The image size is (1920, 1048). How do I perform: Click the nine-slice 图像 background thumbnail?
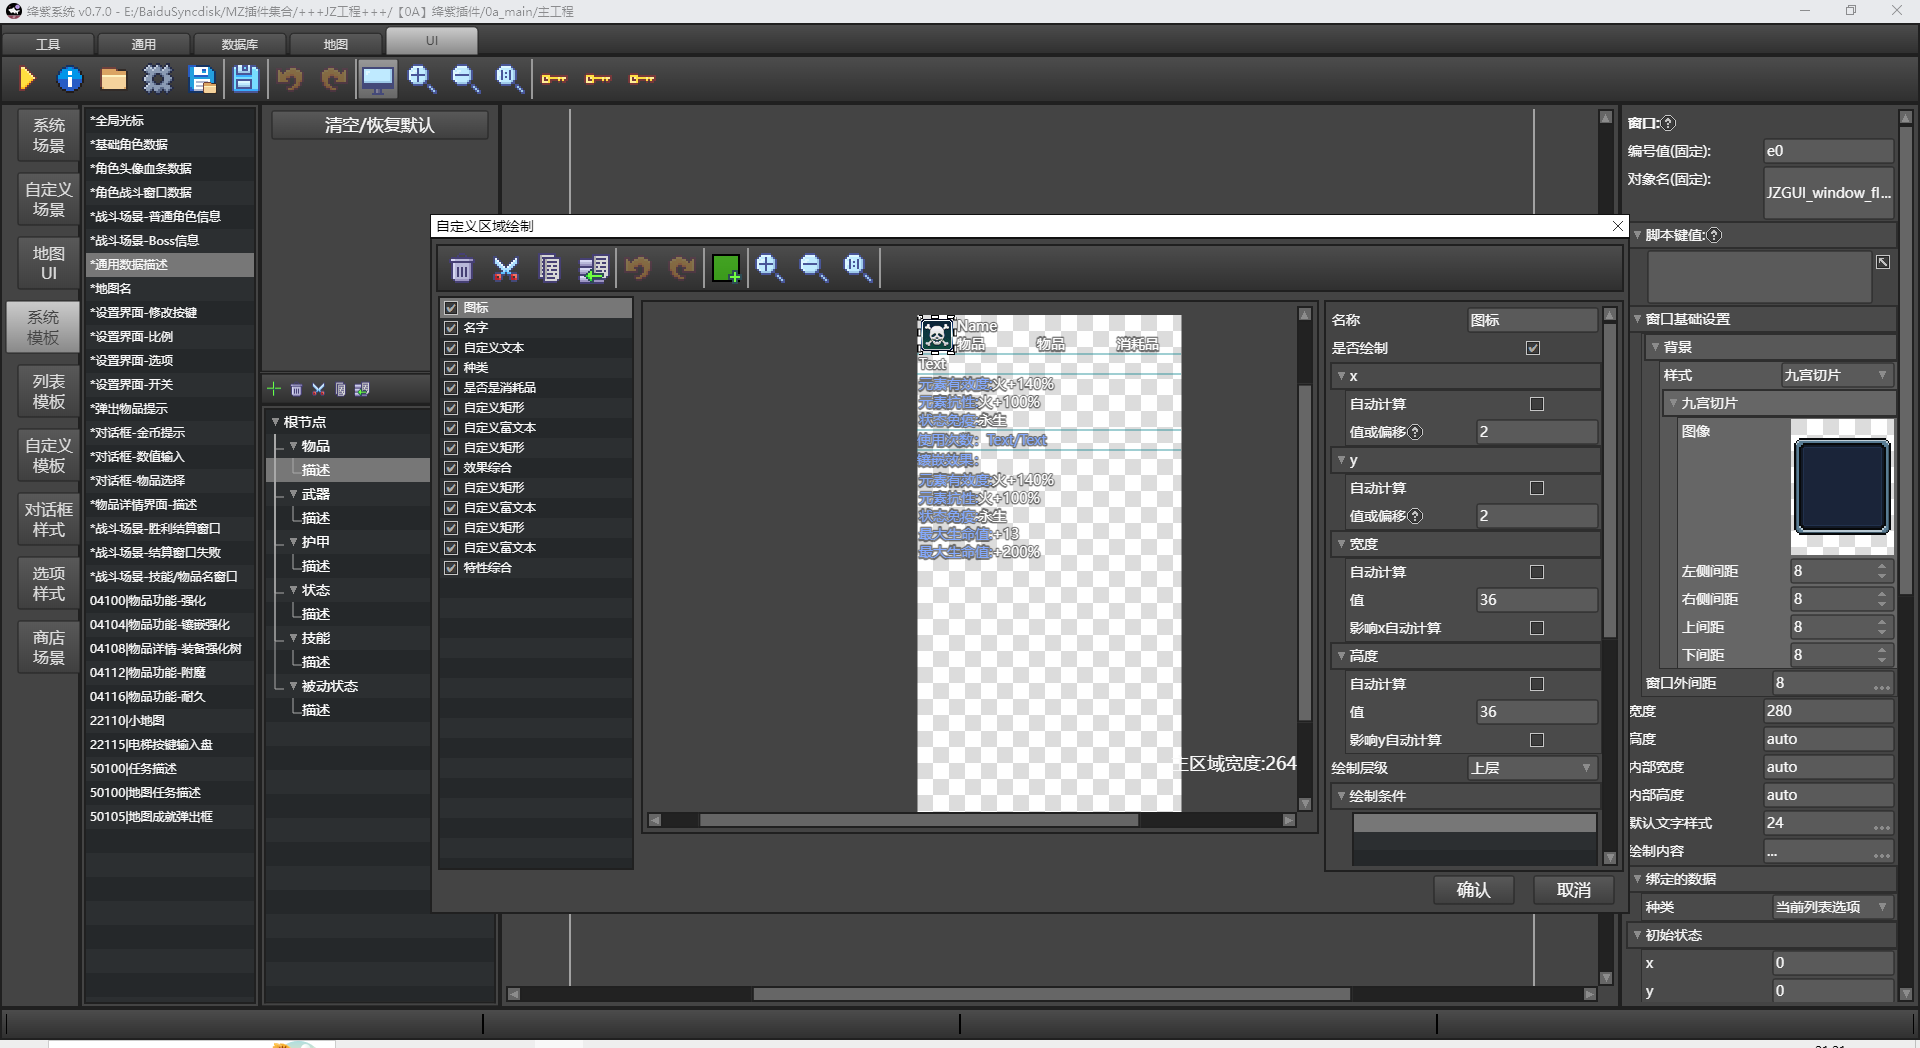pos(1842,487)
